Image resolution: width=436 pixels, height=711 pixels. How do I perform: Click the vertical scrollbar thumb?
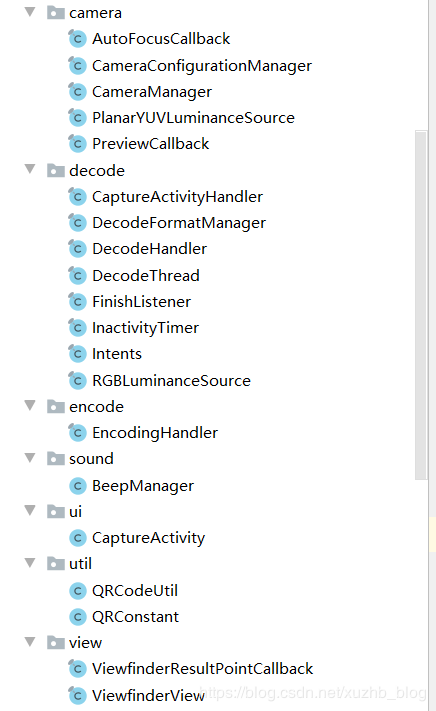click(x=421, y=305)
